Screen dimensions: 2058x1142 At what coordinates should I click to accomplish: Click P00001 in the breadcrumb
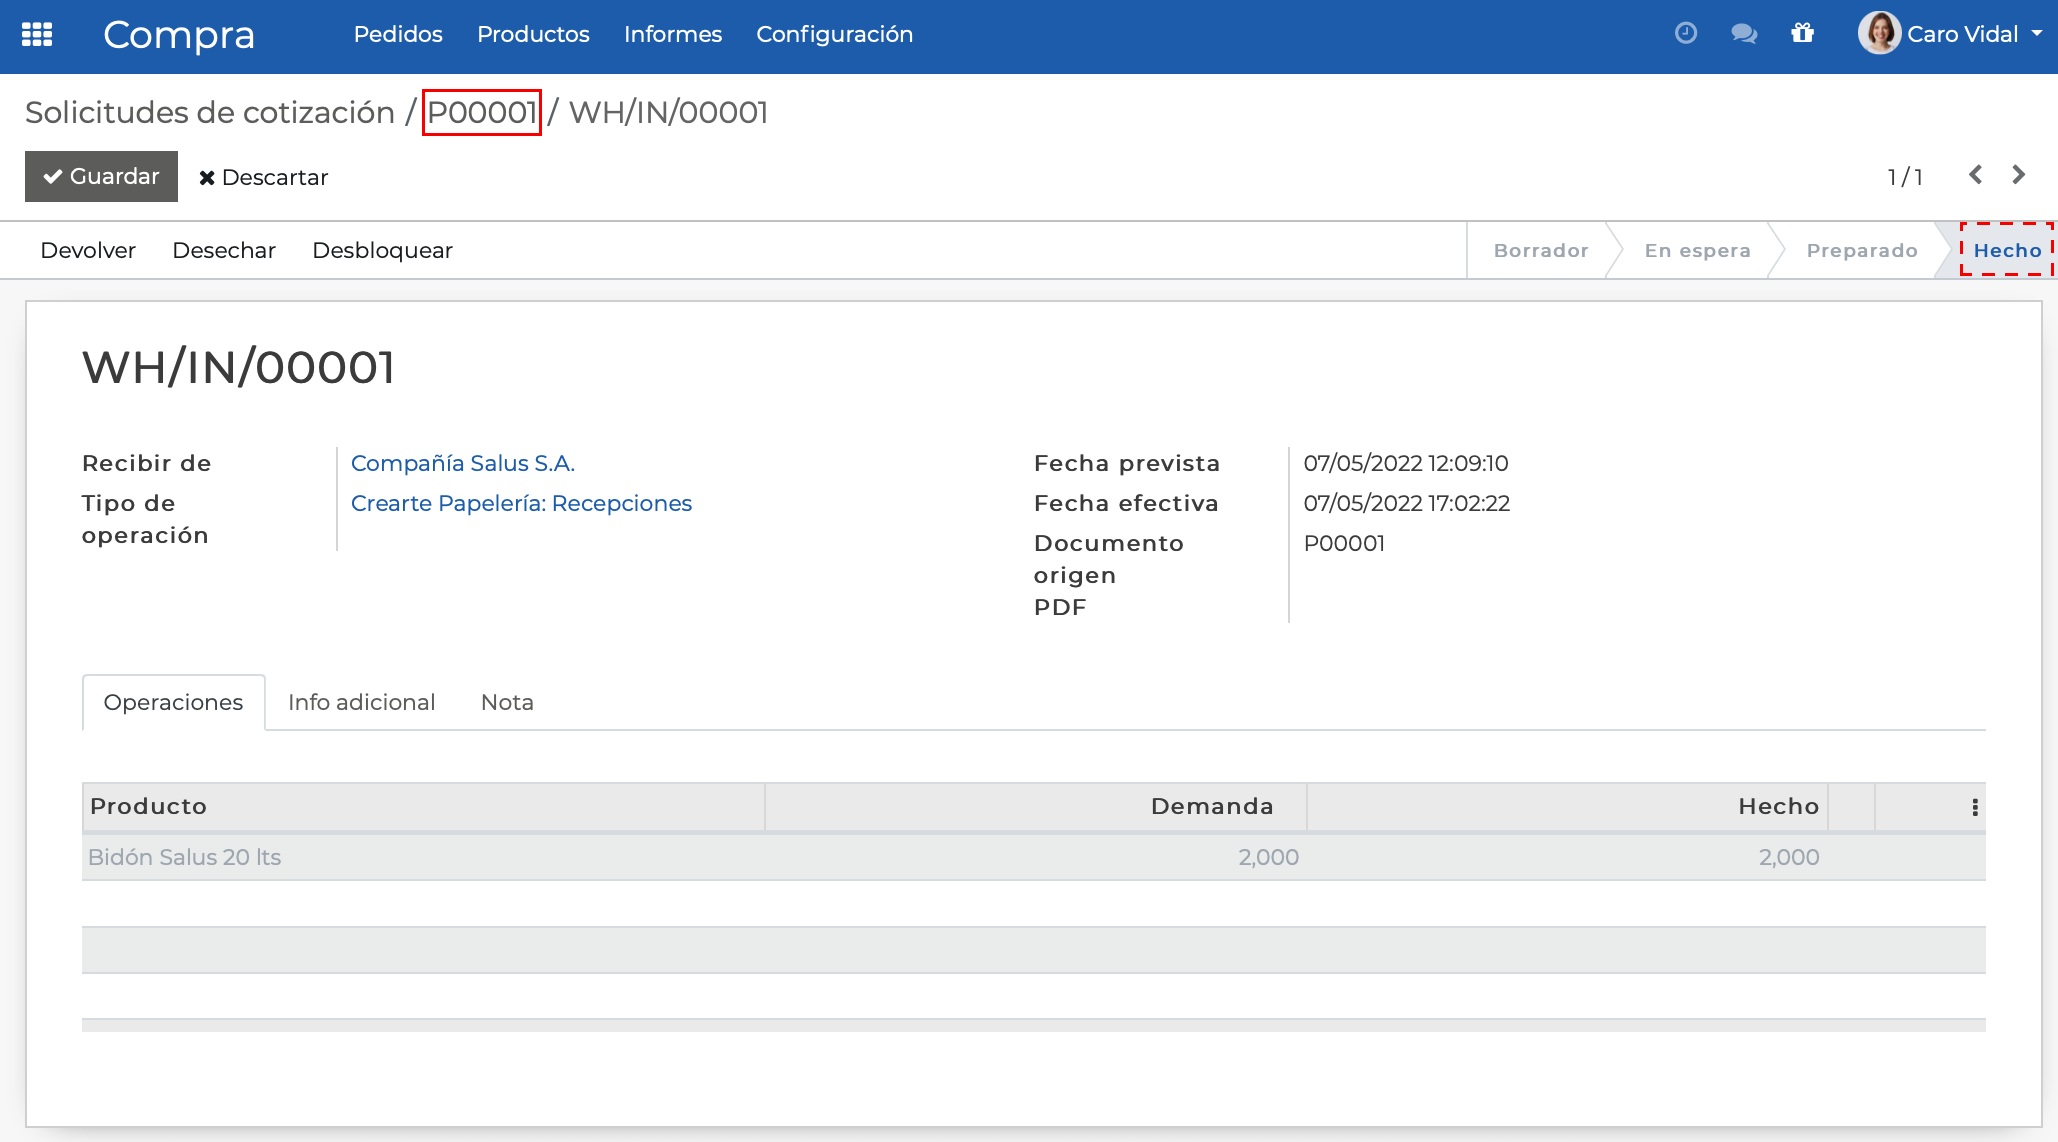(481, 112)
